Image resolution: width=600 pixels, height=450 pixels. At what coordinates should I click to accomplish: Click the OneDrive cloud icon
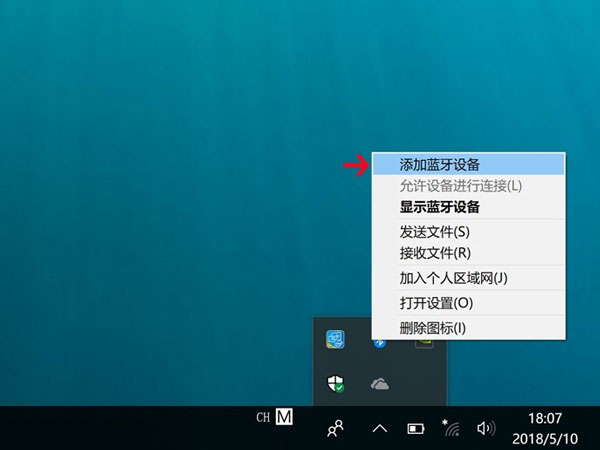(x=379, y=384)
